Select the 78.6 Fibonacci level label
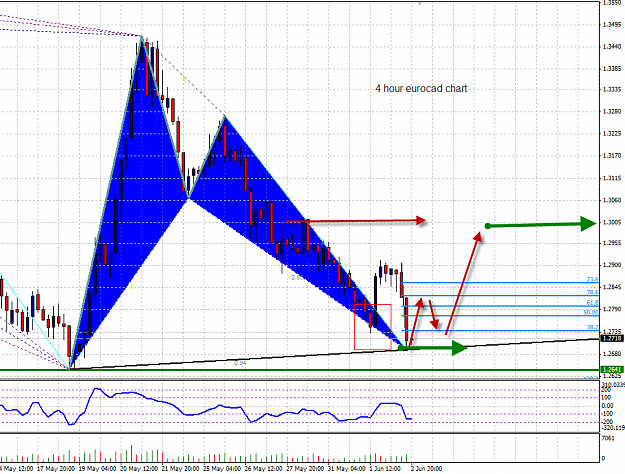This screenshot has height=474, width=625. (x=592, y=292)
